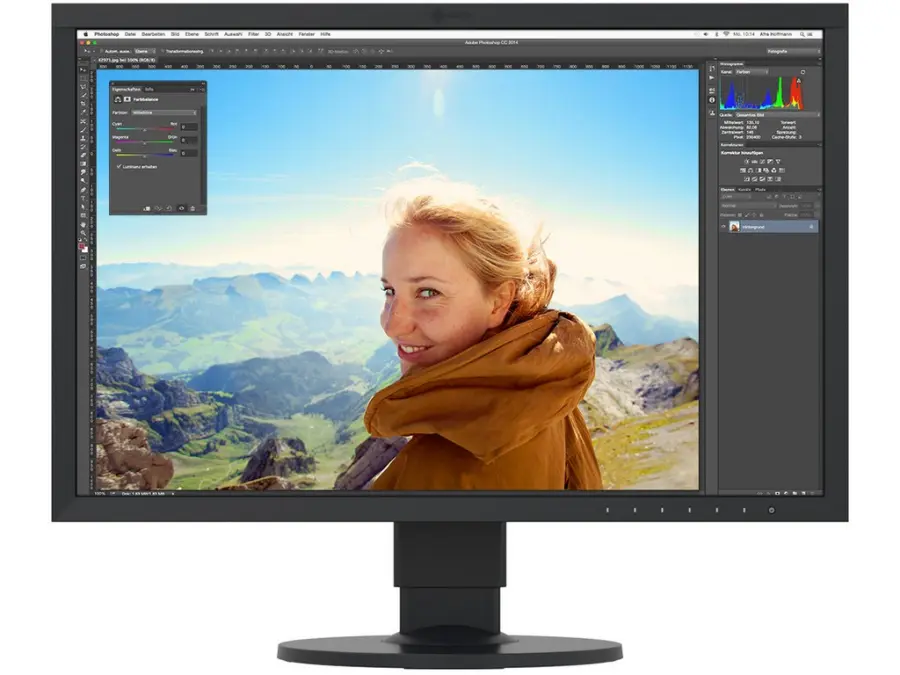Click the clip-to-layer icon in Eigenschaften panel
Viewport: 900px width, 675px height.
point(147,208)
